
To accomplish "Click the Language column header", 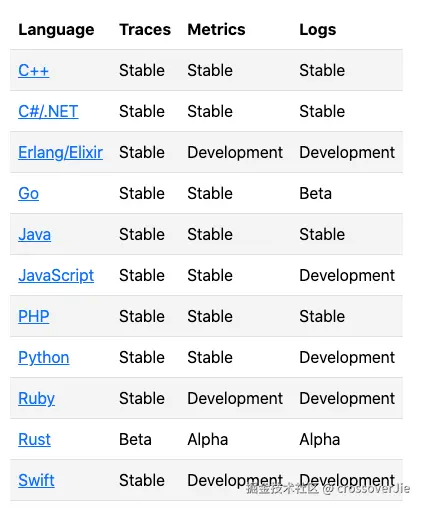I will pyautogui.click(x=56, y=30).
